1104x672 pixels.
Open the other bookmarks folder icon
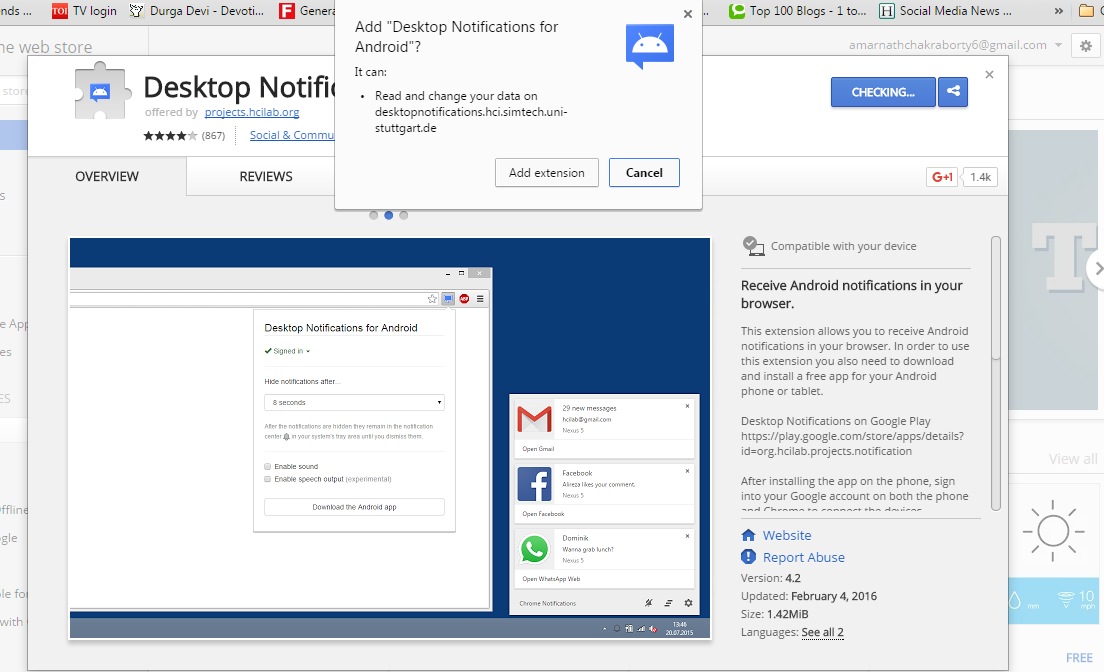point(1087,11)
